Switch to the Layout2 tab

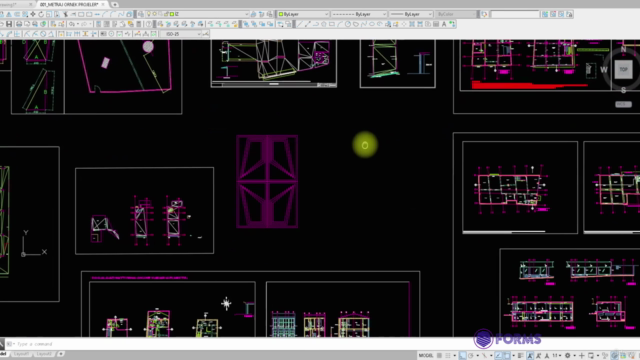coord(44,354)
